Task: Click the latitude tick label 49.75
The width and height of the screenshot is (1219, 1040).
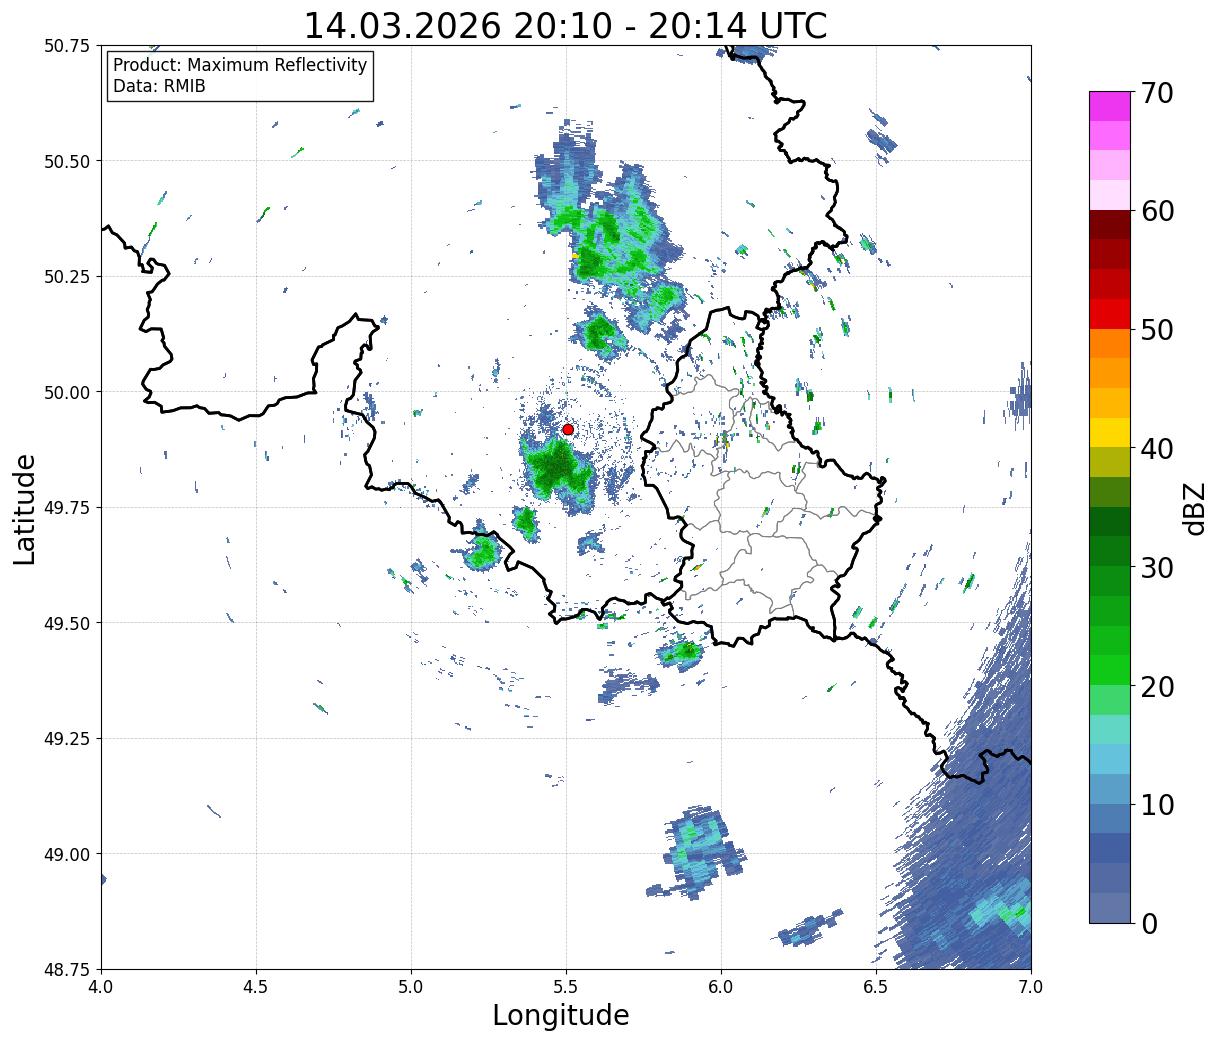Action: 67,508
